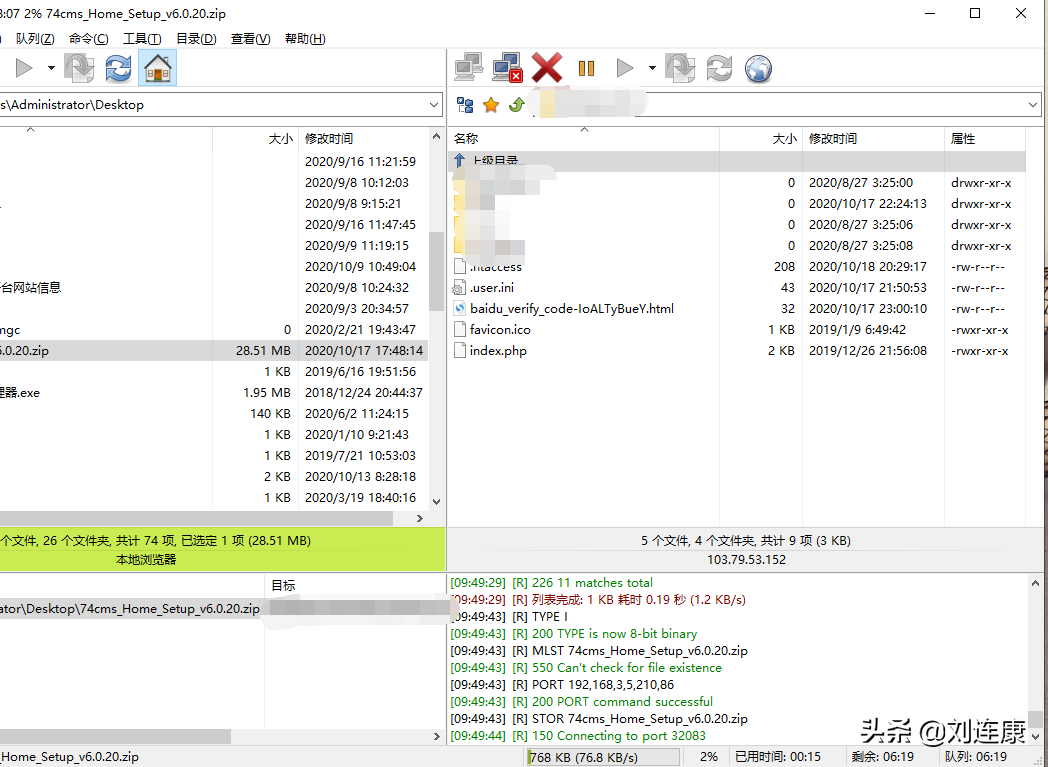1048x767 pixels.
Task: Pause the transfer with the pause icon
Action: pos(586,68)
